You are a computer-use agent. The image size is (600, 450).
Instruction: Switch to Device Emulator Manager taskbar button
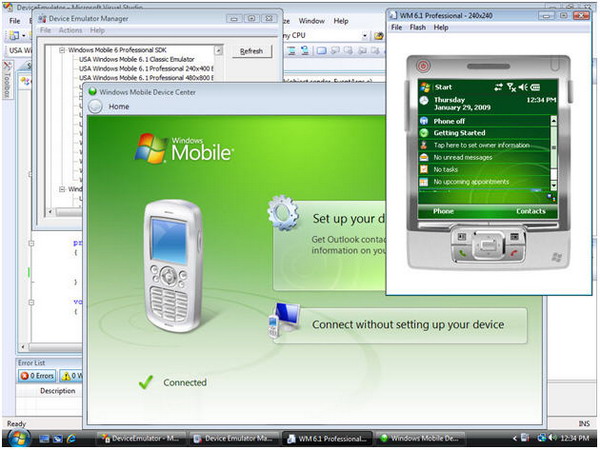[235, 439]
